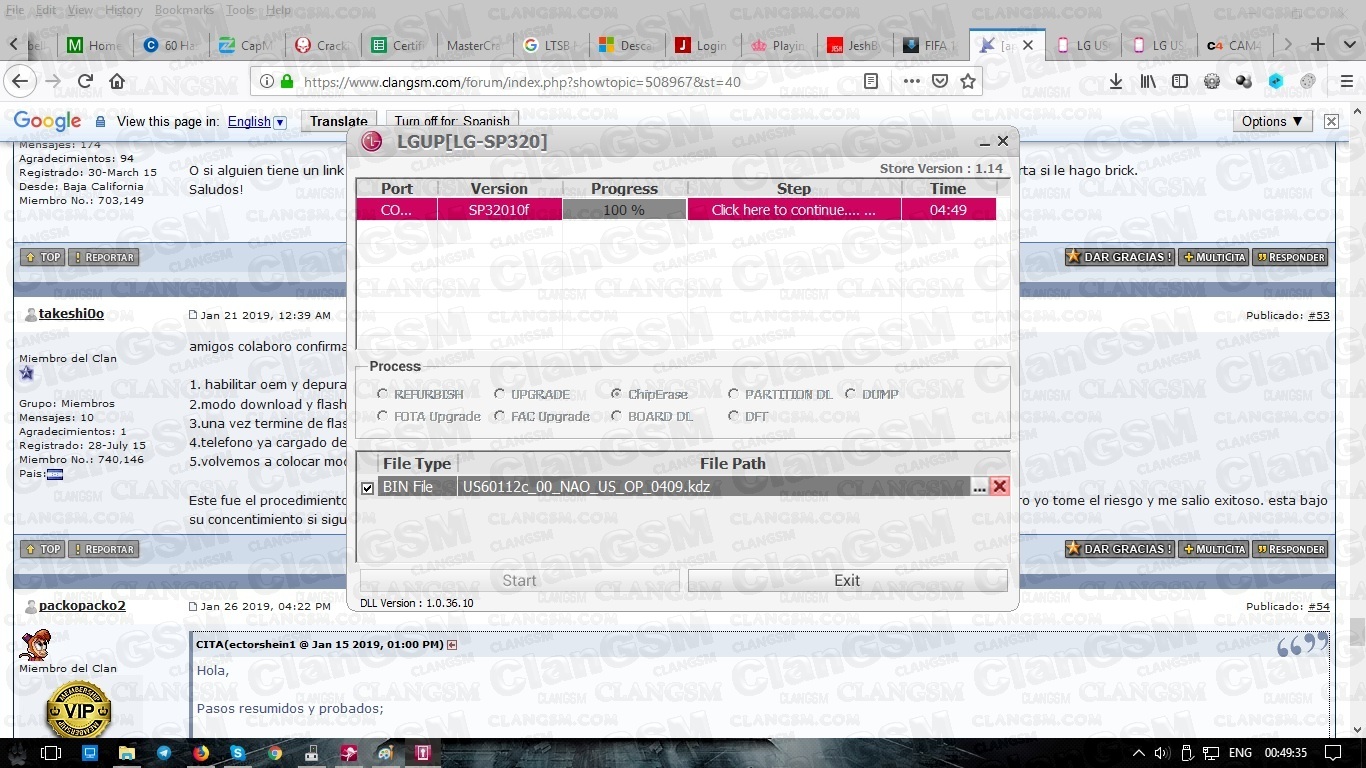
Task: Open post #53 permalink
Action: (x=1319, y=315)
